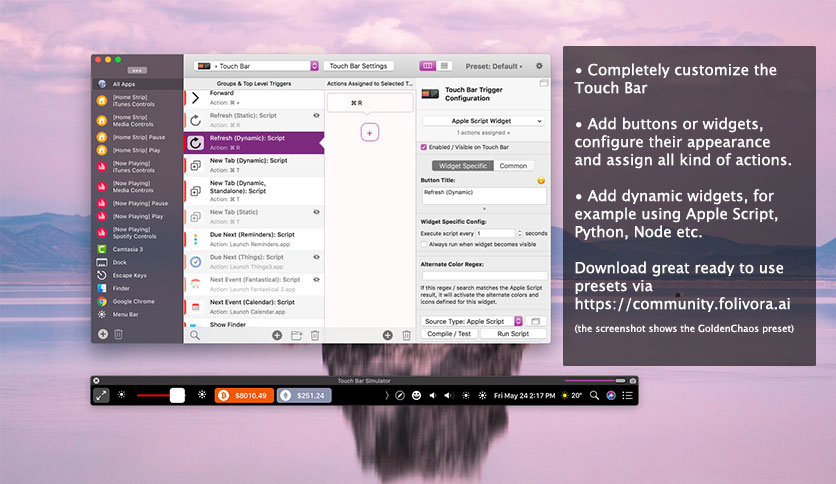Select Refresh (Dynamic): Script trigger
836x484 pixels.
pos(254,143)
